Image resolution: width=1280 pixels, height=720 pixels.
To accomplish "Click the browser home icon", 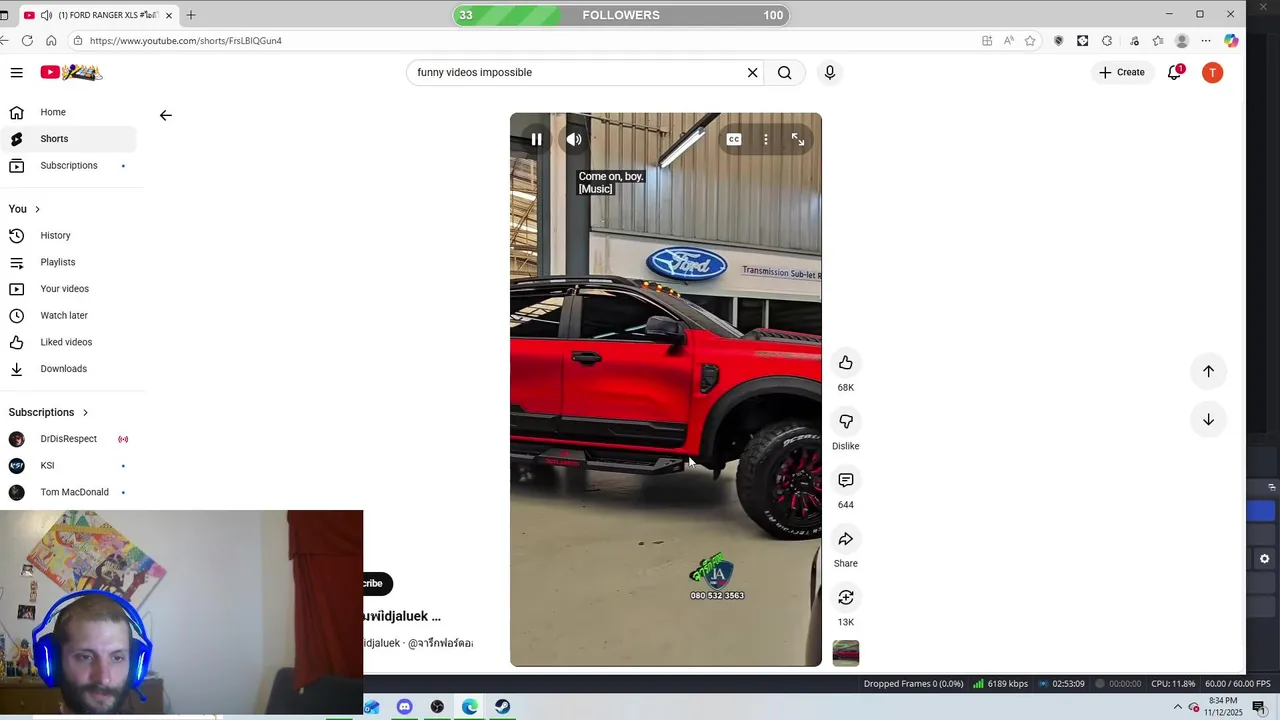I will [x=51, y=41].
